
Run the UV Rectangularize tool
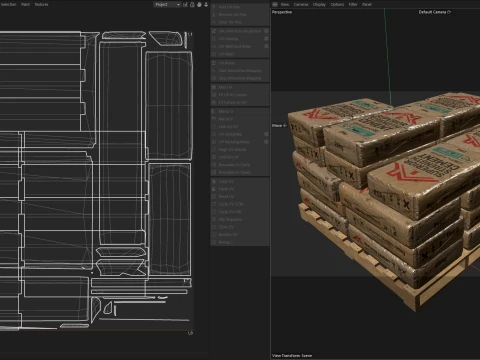pyautogui.click(x=237, y=142)
